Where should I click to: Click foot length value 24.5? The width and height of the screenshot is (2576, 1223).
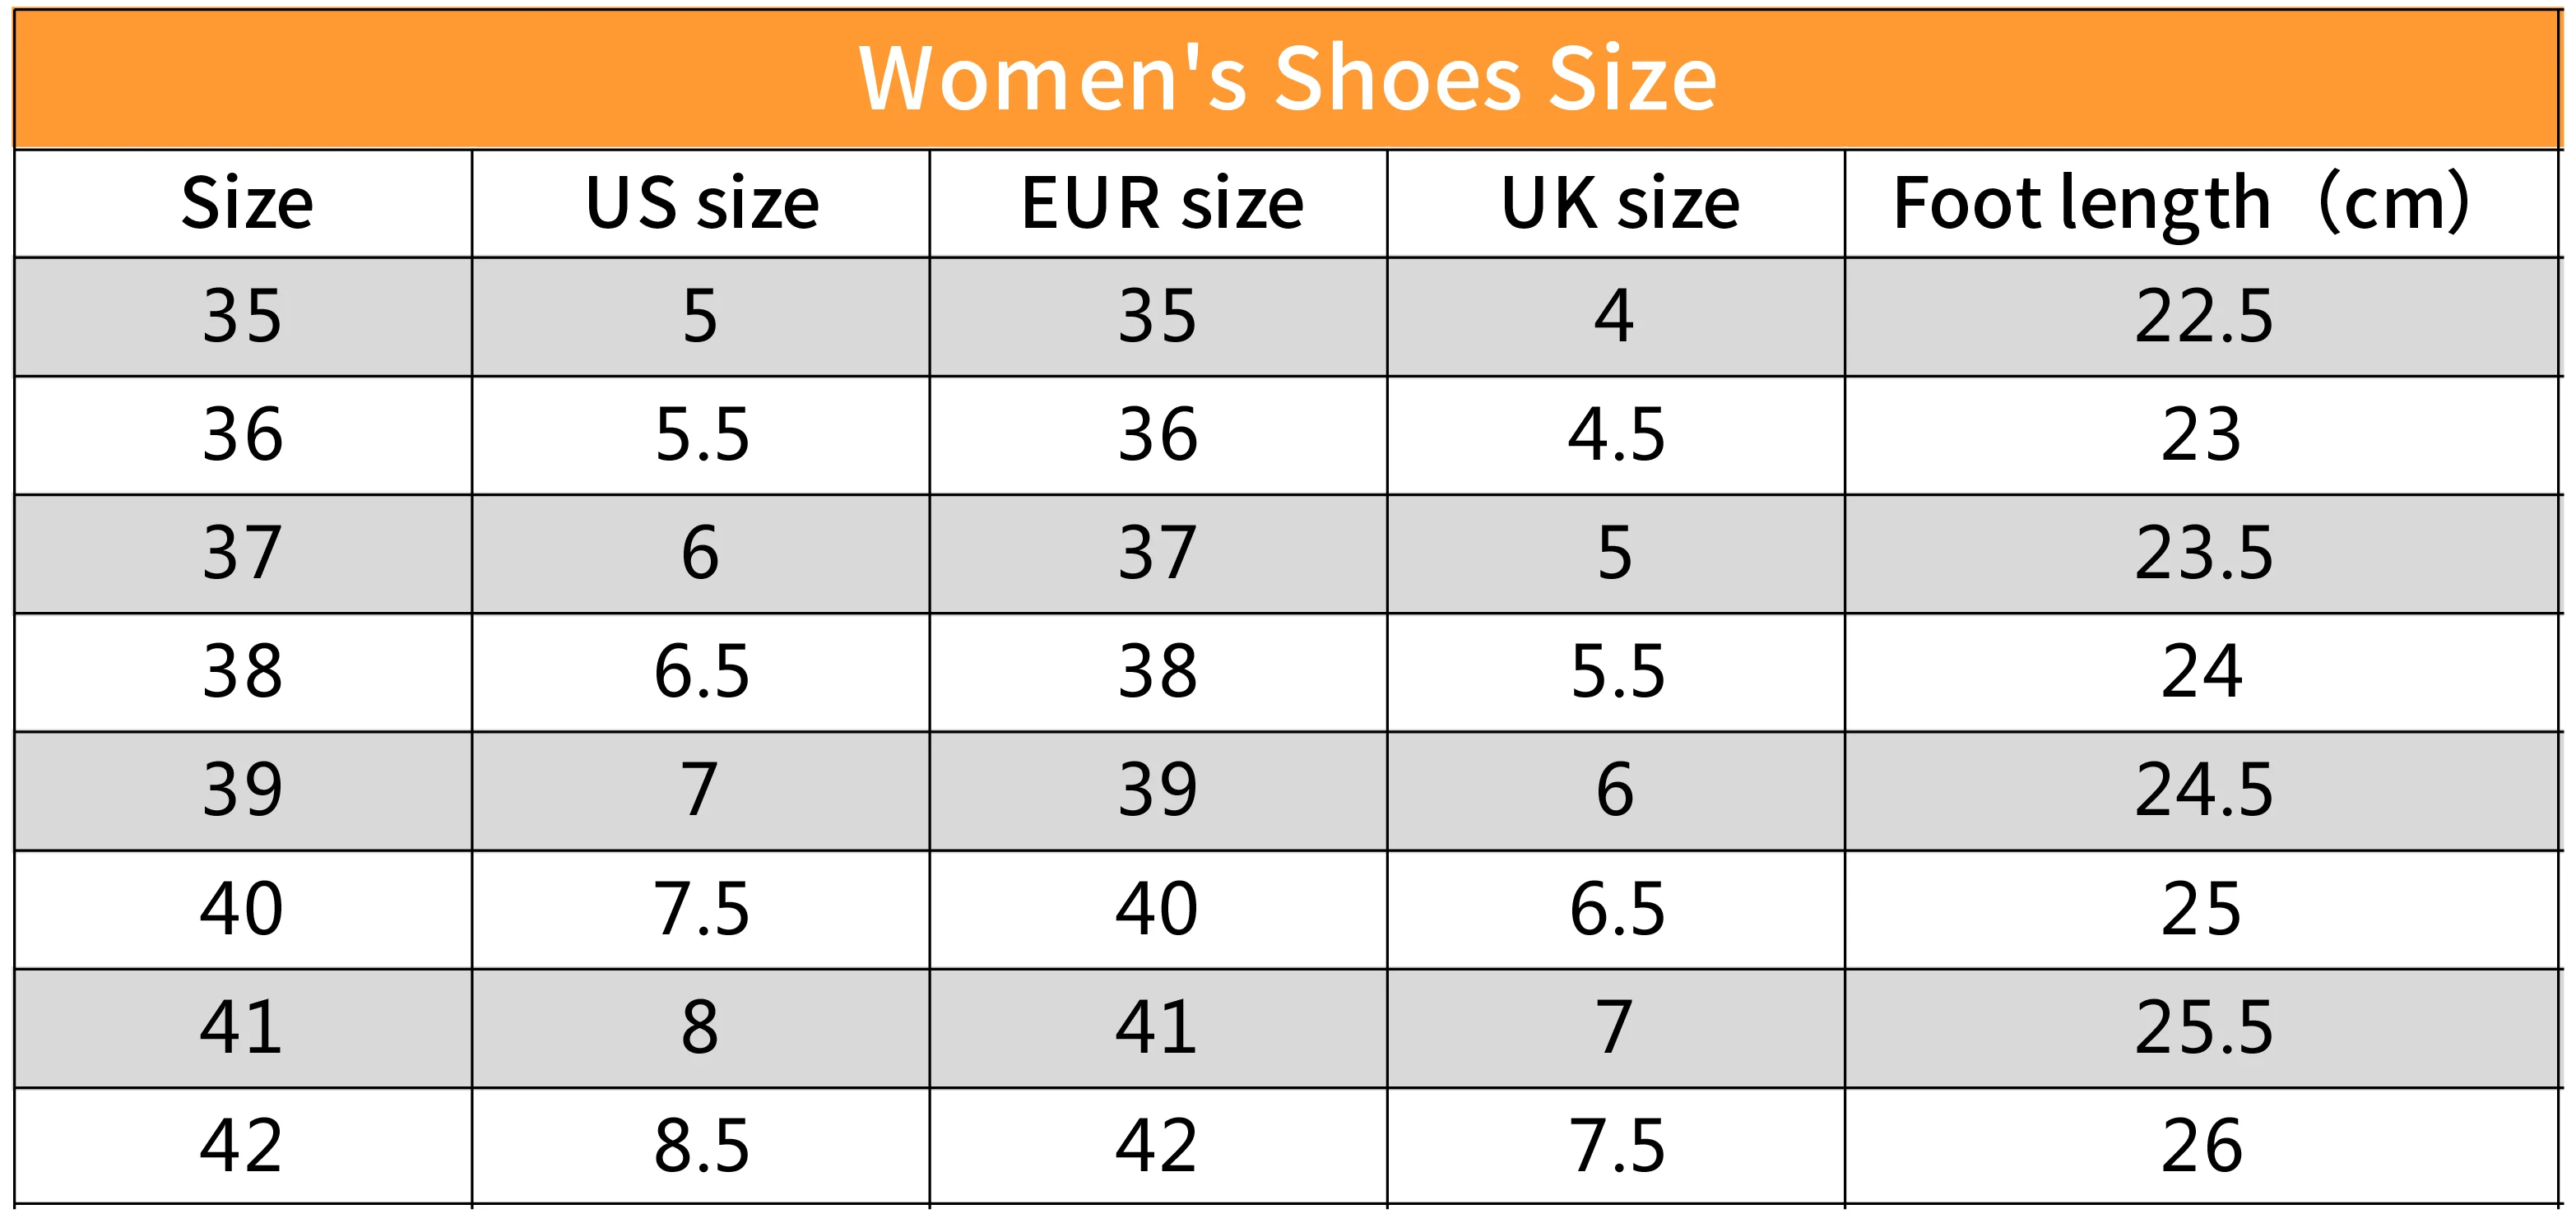[2203, 790]
